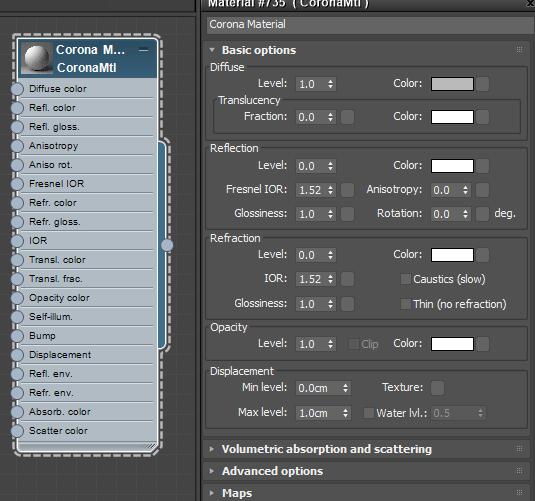This screenshot has width=535, height=501.
Task: Open the Translucency color swatch
Action: (x=452, y=117)
